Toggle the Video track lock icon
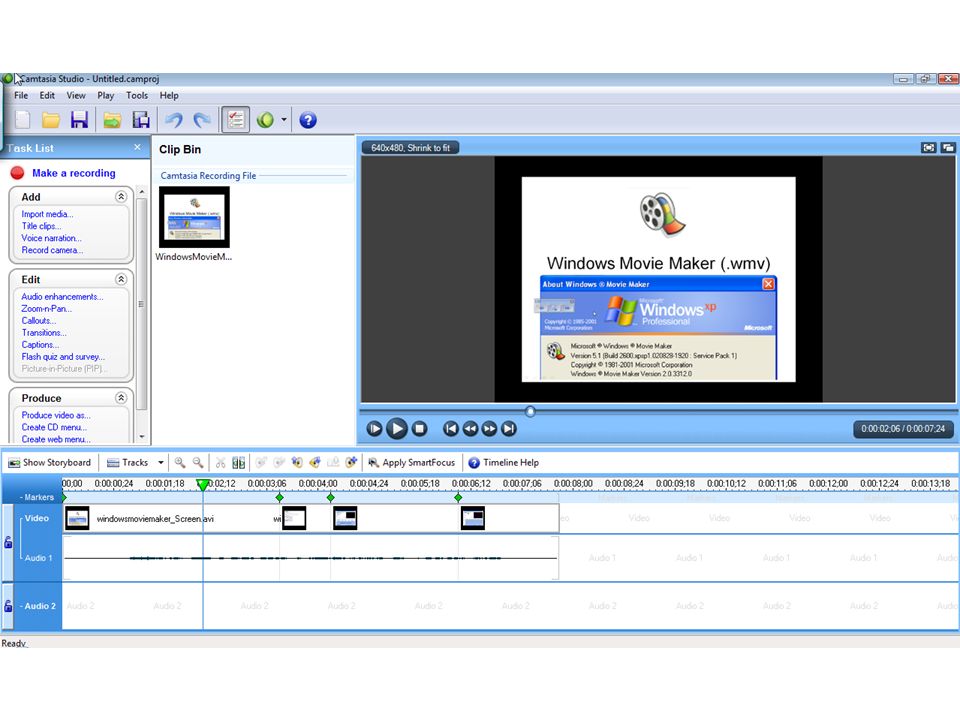Image resolution: width=960 pixels, height=720 pixels. point(8,542)
